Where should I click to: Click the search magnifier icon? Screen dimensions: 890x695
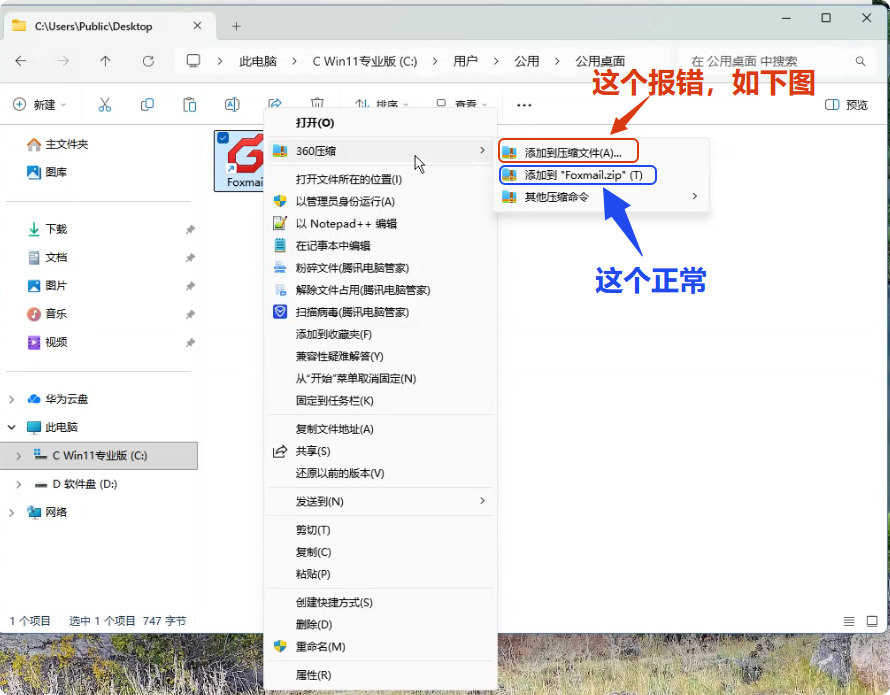[860, 61]
